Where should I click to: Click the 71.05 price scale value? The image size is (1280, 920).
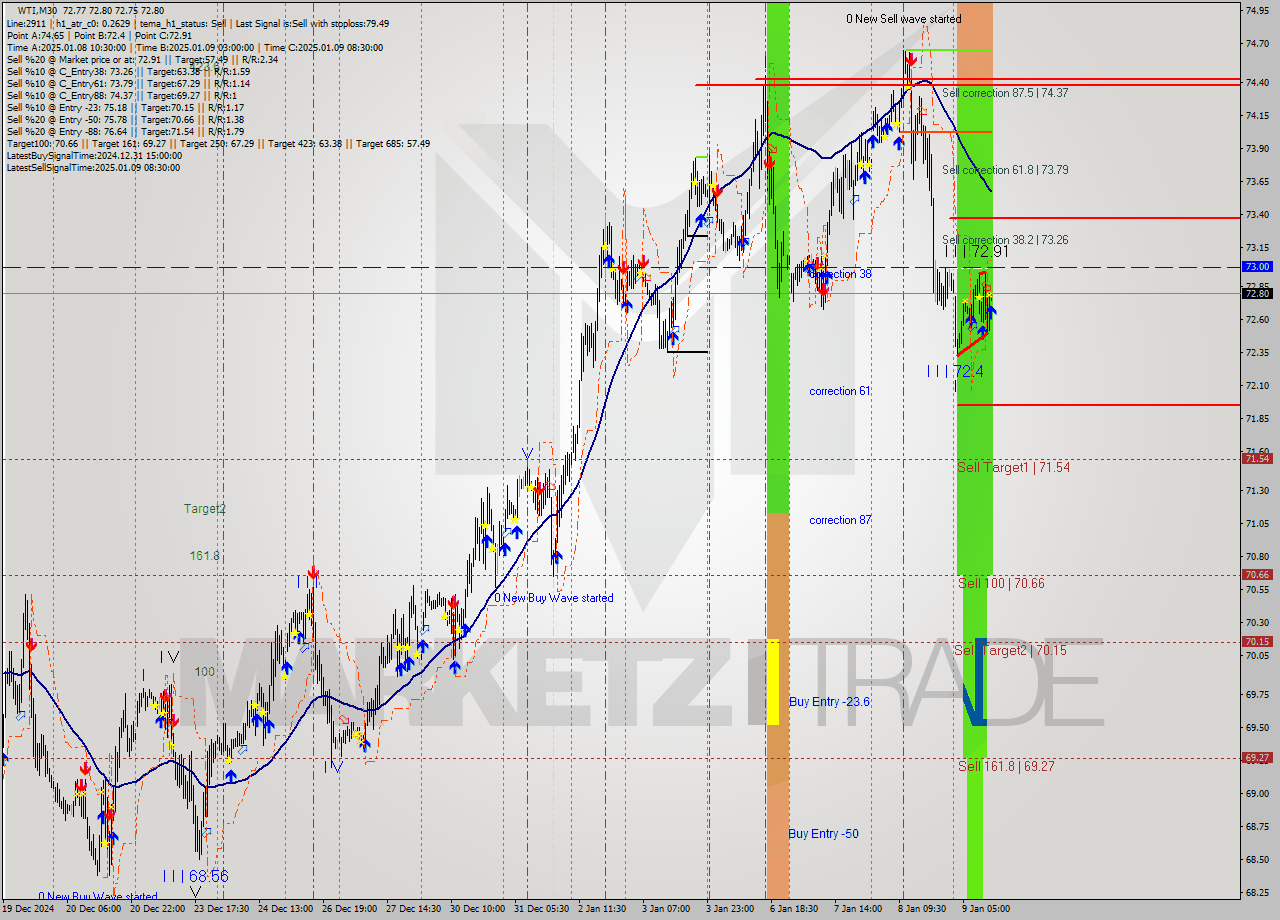point(1257,524)
